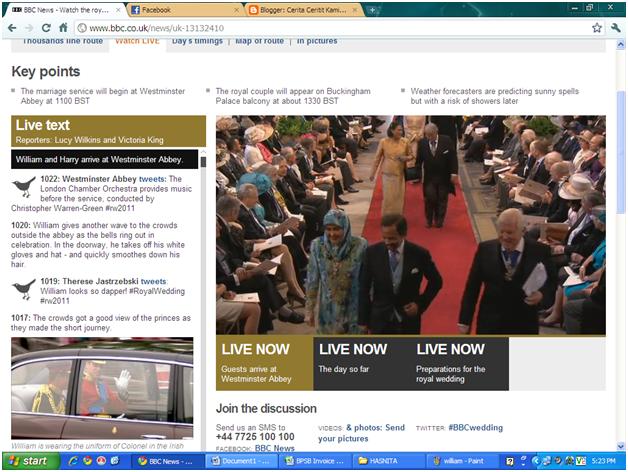Image resolution: width=628 pixels, height=472 pixels.
Task: Click the photo of William waving in car
Action: 102,388
